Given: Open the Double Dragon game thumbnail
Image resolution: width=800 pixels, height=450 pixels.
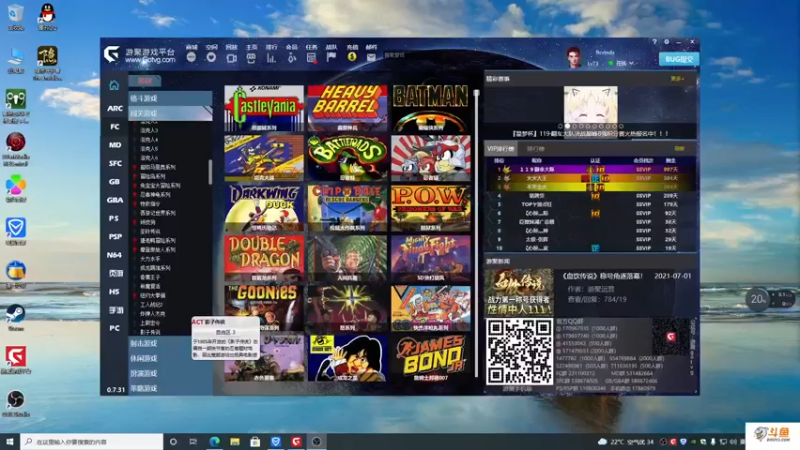Looking at the screenshot, I should point(264,258).
